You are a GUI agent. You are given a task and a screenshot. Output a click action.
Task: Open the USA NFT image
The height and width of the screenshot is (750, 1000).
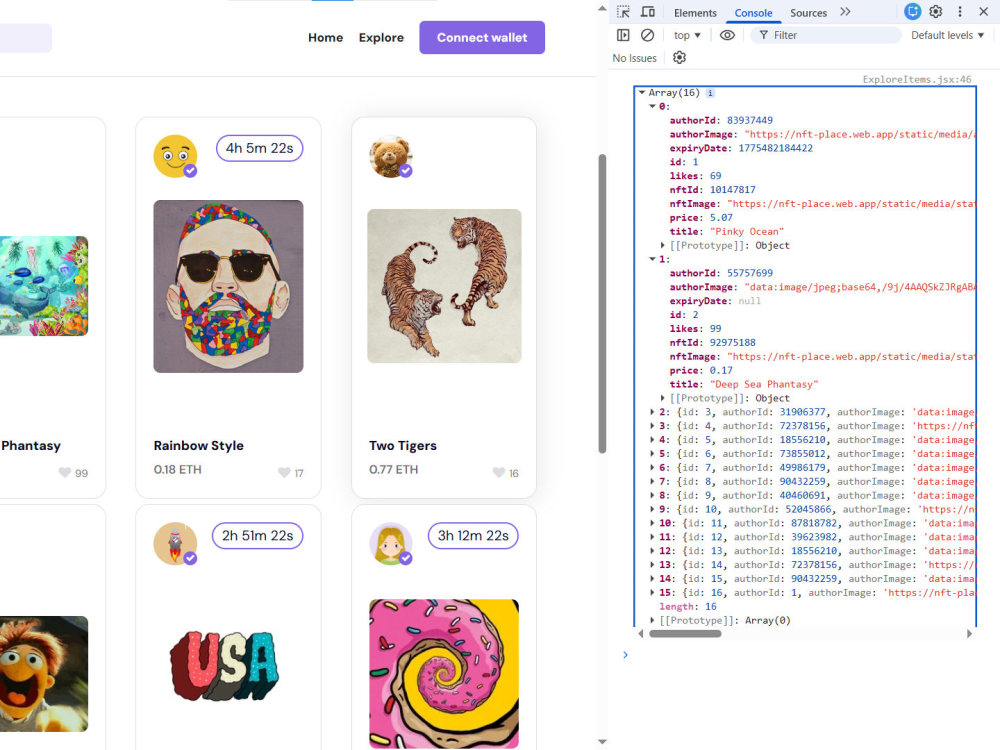pyautogui.click(x=224, y=665)
